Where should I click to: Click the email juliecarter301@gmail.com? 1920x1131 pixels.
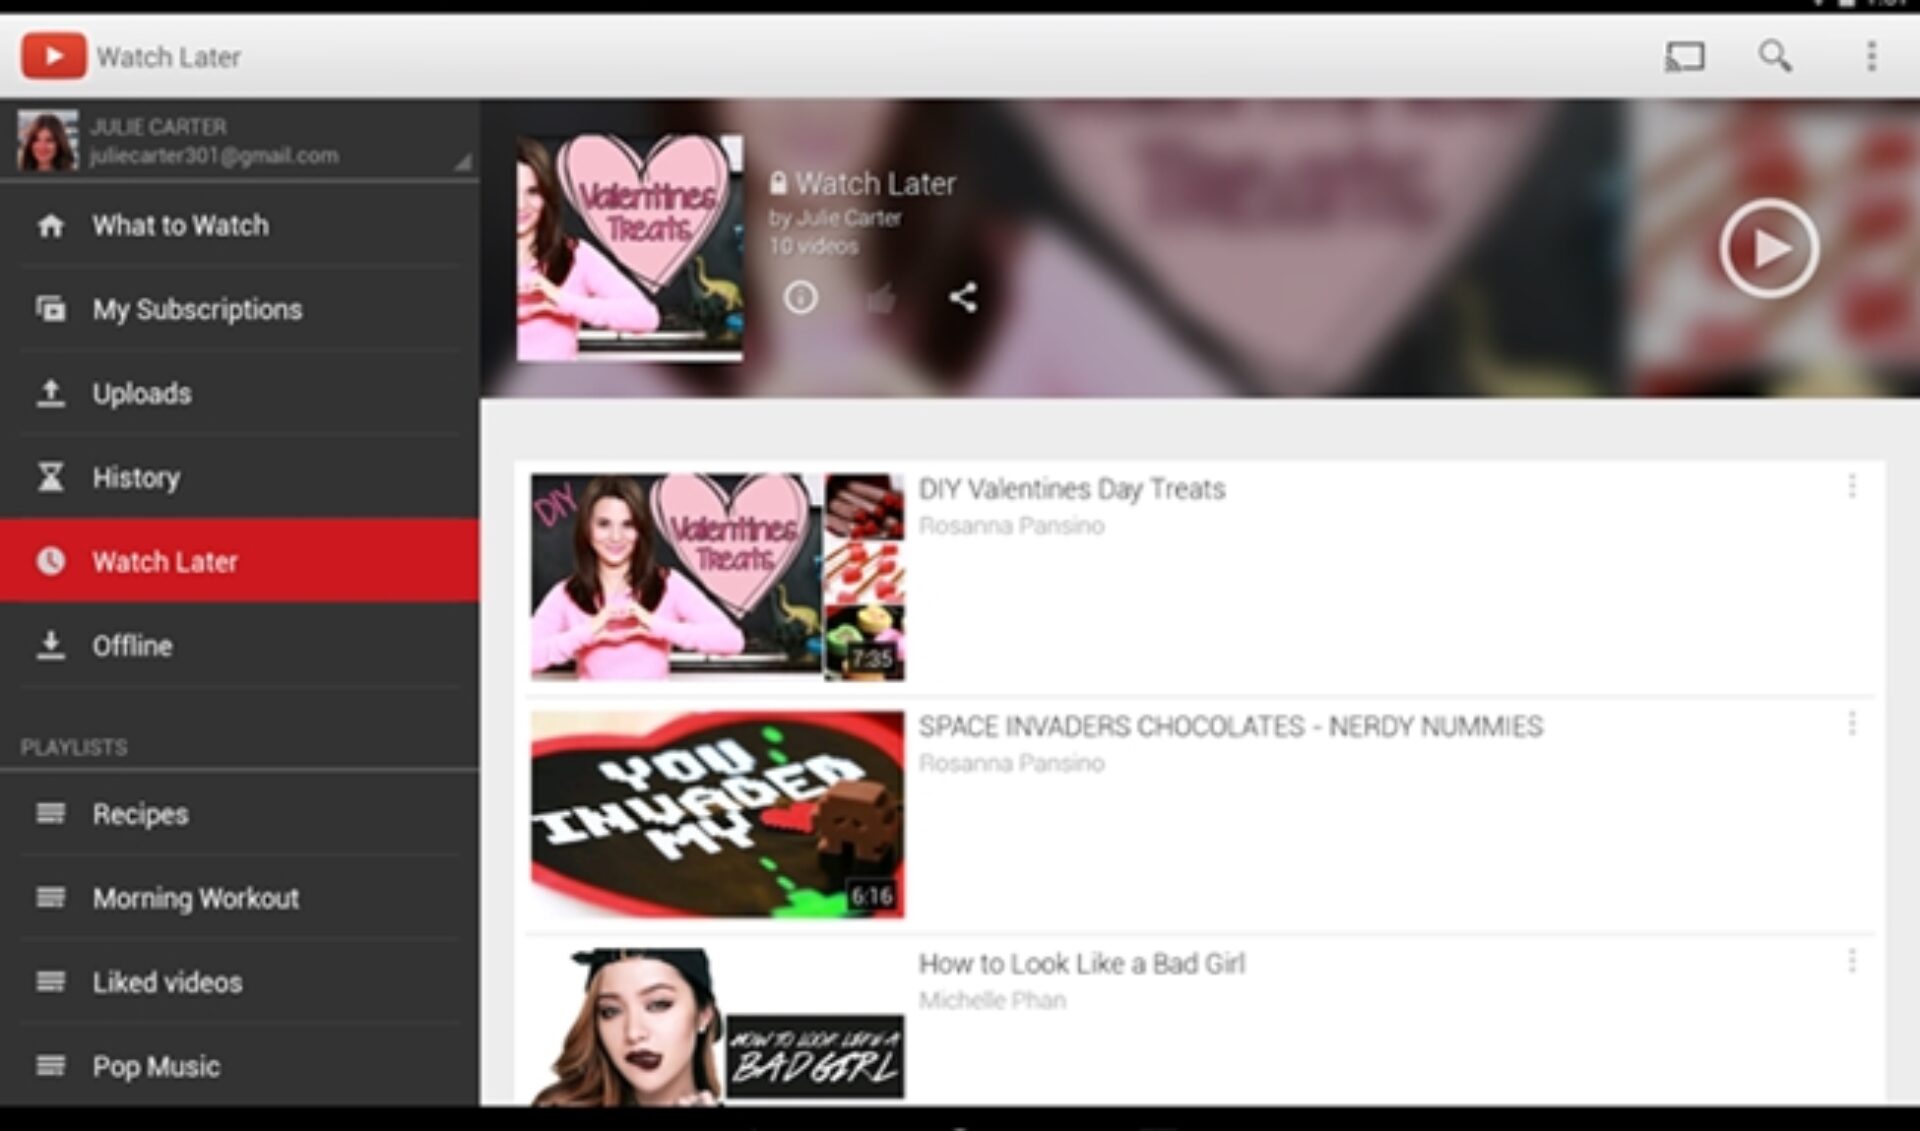click(x=214, y=156)
